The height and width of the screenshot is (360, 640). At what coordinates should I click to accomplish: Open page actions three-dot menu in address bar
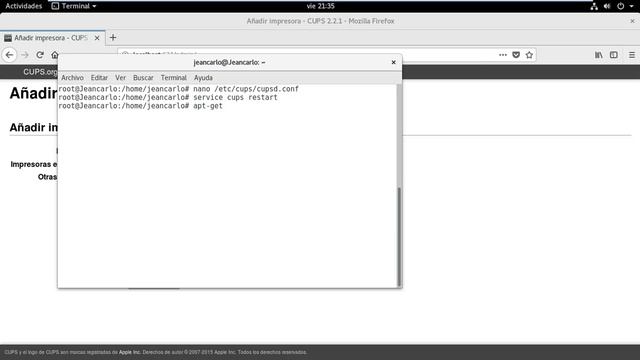pos(503,55)
